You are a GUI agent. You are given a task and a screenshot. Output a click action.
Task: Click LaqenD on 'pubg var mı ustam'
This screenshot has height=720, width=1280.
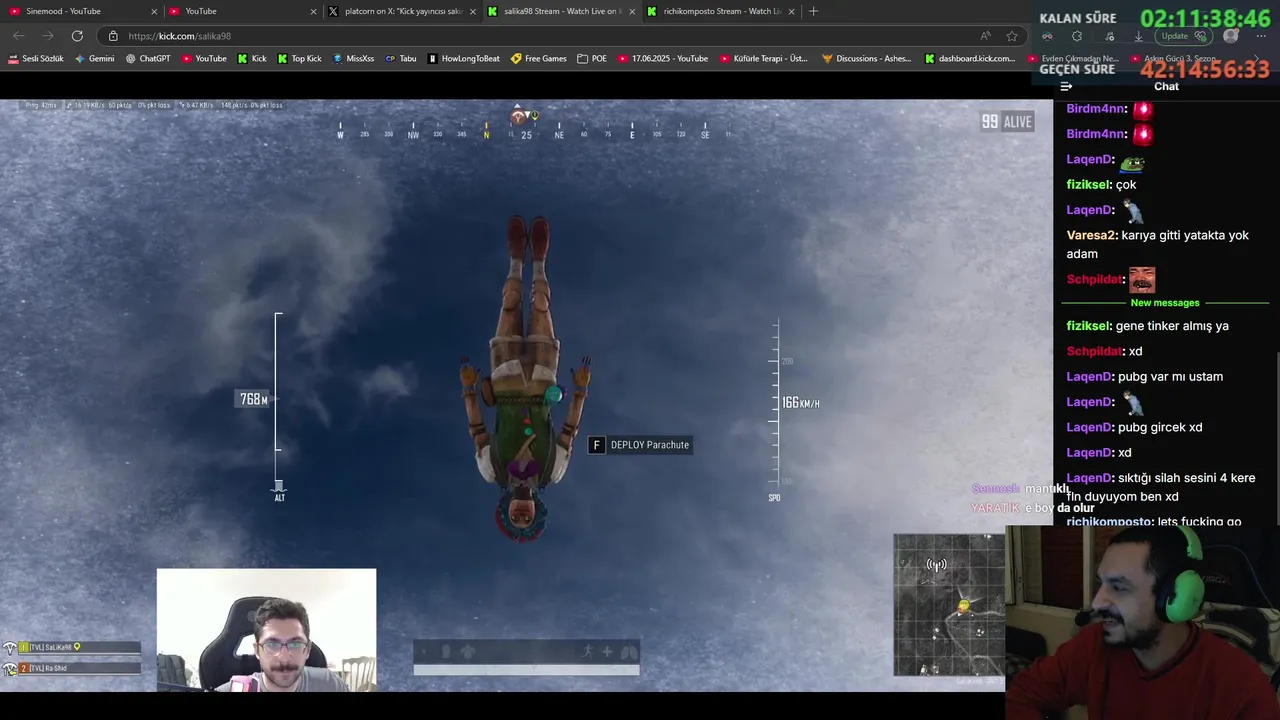(x=1089, y=377)
